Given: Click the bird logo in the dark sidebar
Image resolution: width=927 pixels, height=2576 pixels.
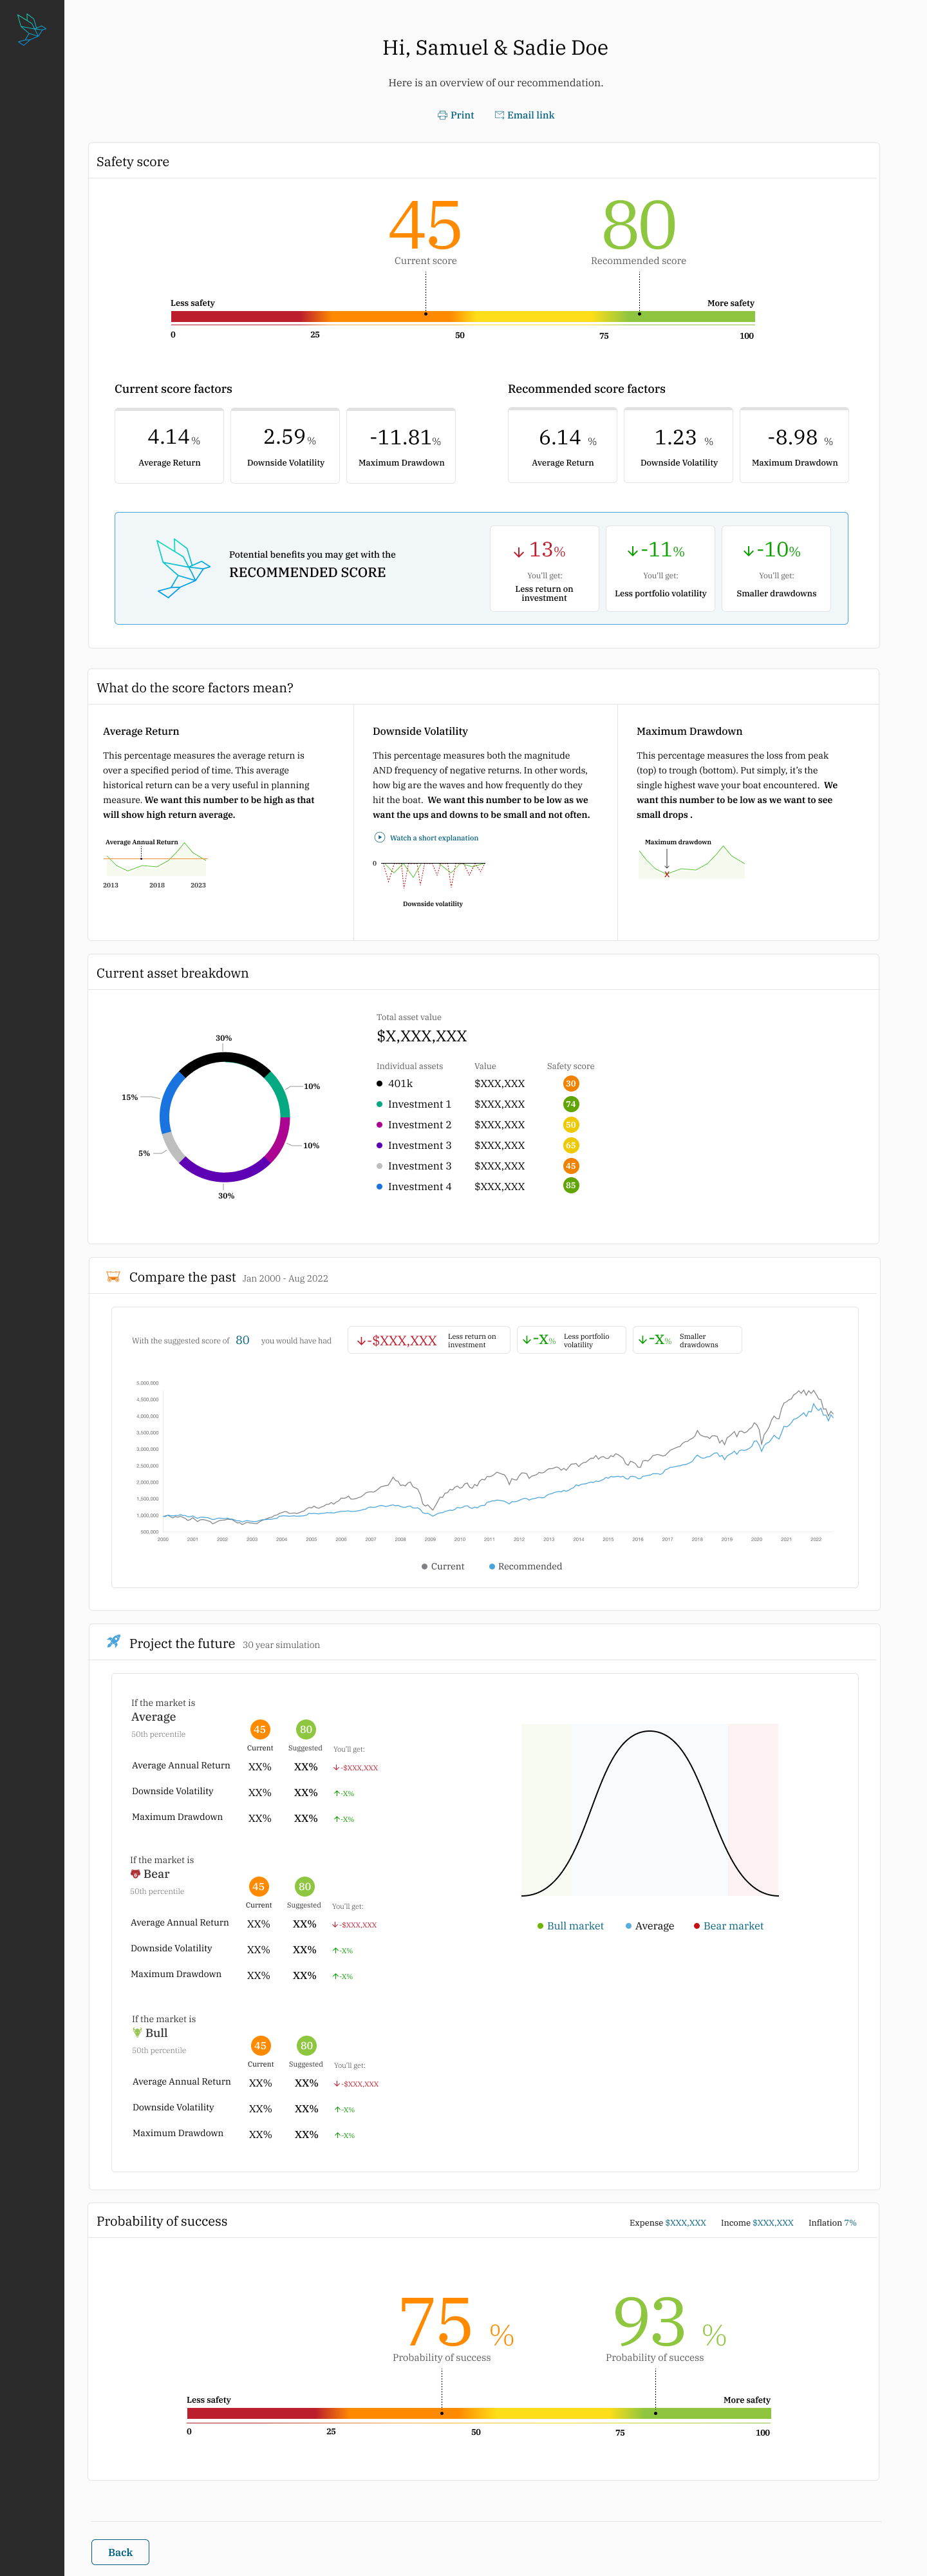Looking at the screenshot, I should point(32,29).
